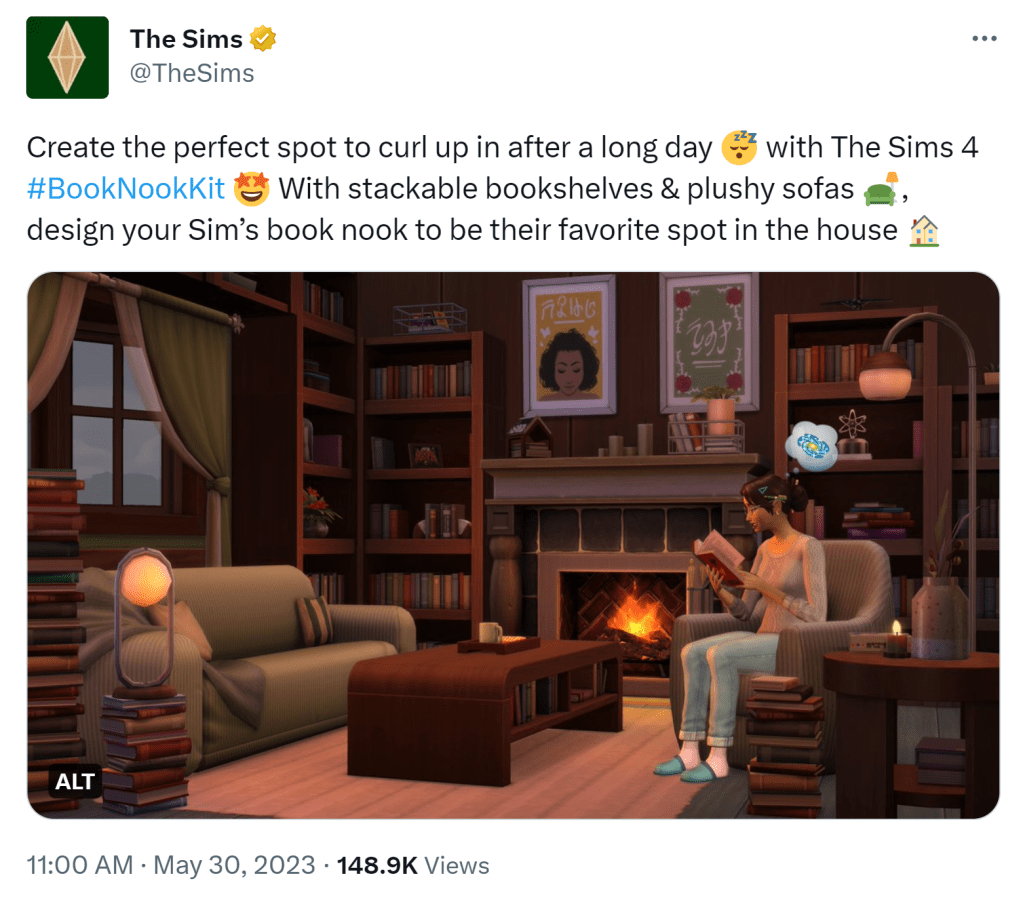This screenshot has width=1023, height=904.
Task: Open the three-dot more options menu
Action: click(984, 38)
